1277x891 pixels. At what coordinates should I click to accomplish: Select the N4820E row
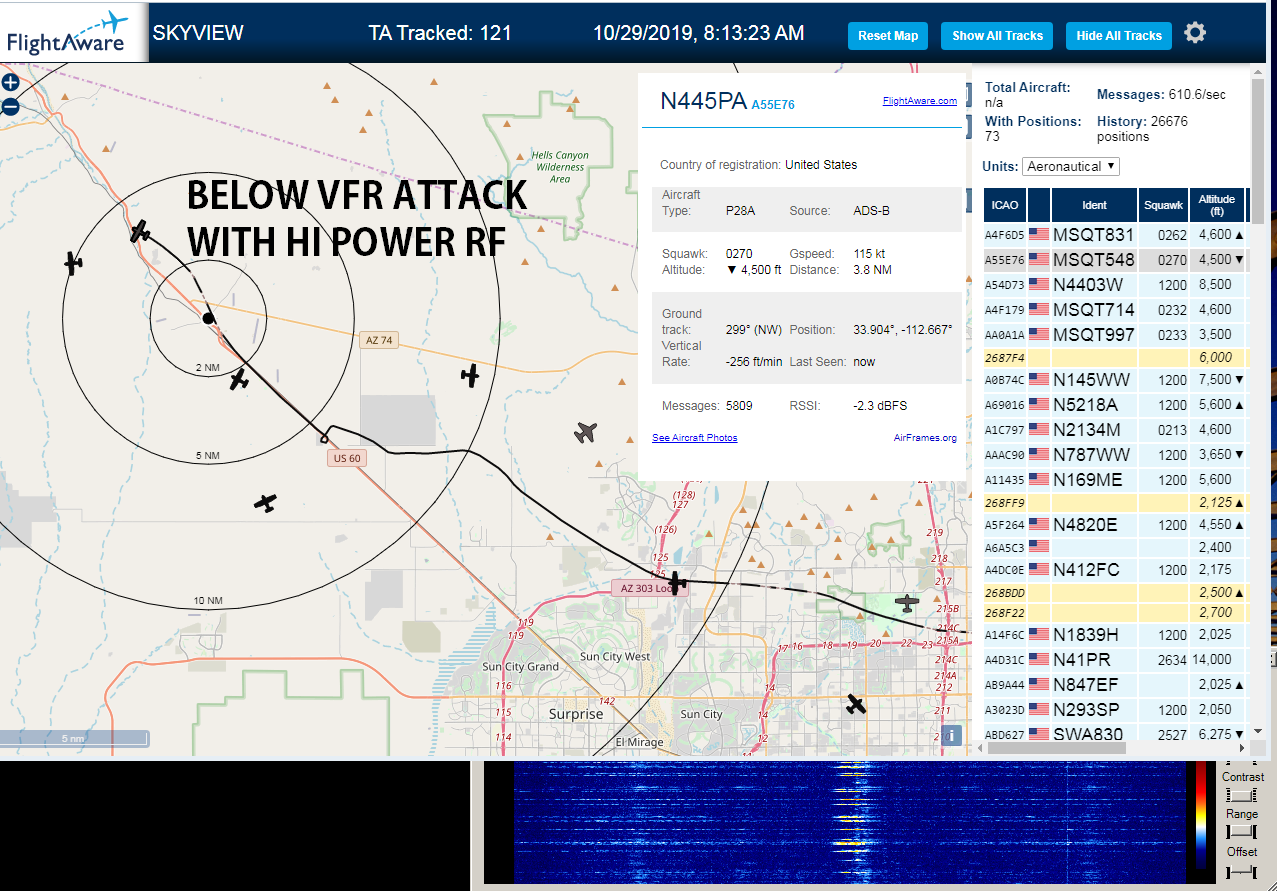(x=1115, y=524)
